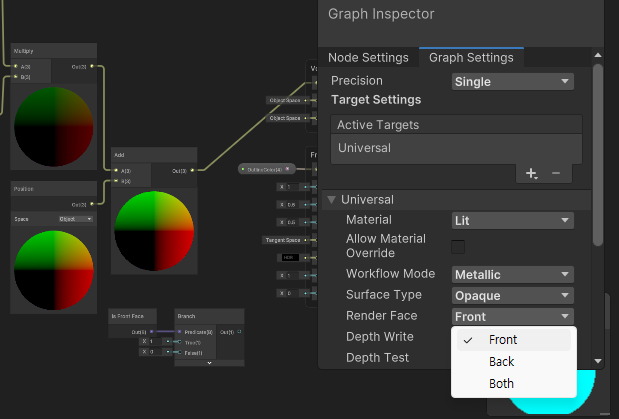Click the Add node A(3) input port
Image resolution: width=619 pixels, height=419 pixels.
pos(116,171)
